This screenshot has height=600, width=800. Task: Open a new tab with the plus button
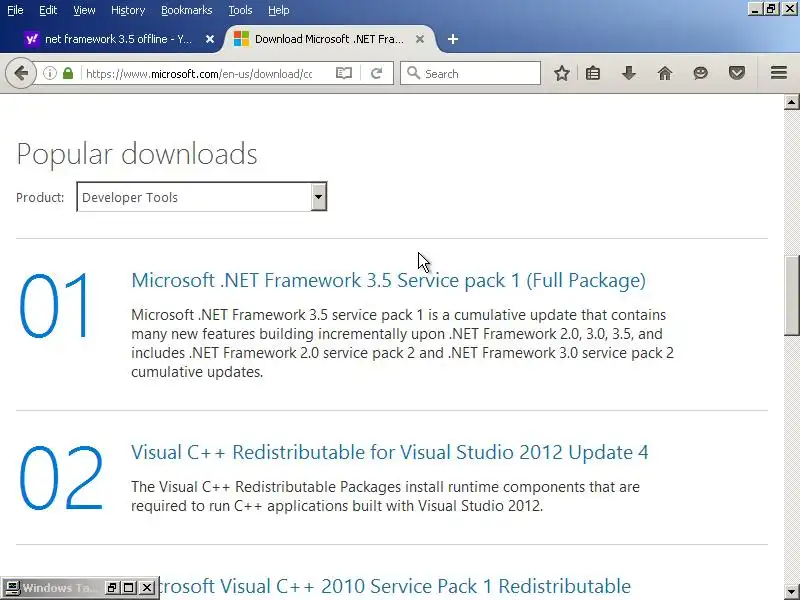(453, 39)
